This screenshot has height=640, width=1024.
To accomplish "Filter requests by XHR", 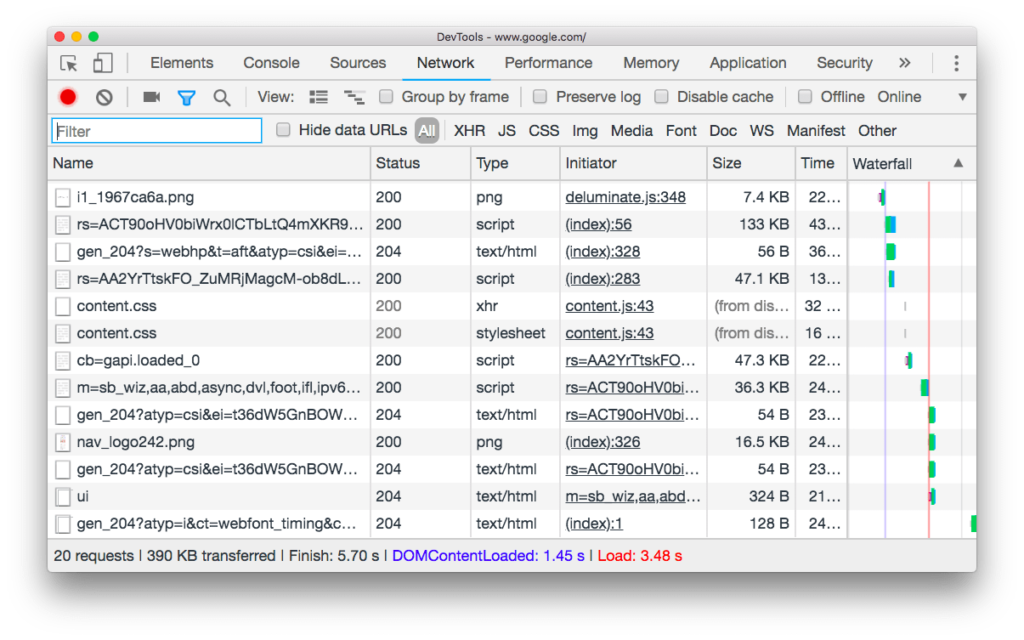I will click(x=470, y=131).
